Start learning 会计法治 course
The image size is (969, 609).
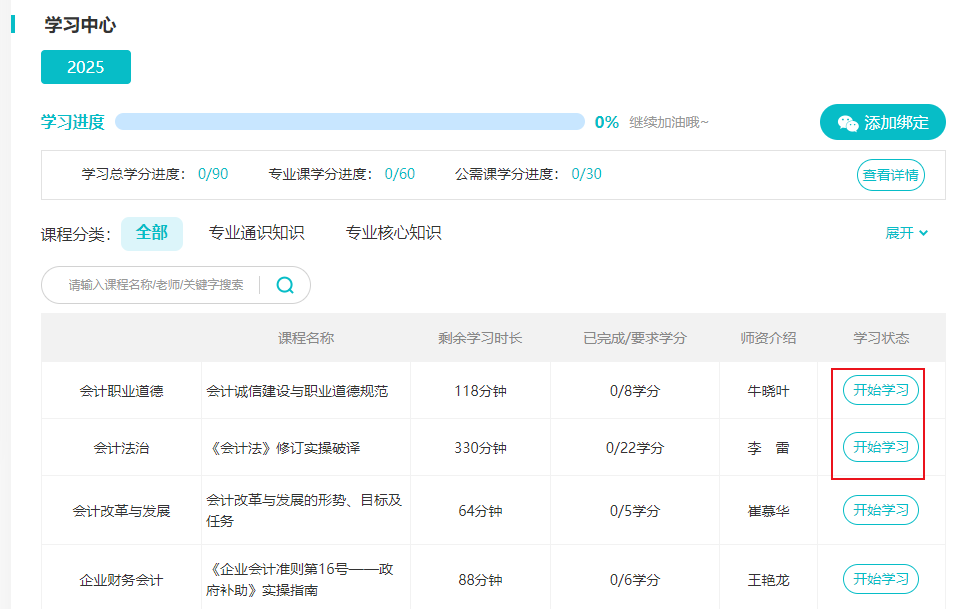click(x=880, y=447)
